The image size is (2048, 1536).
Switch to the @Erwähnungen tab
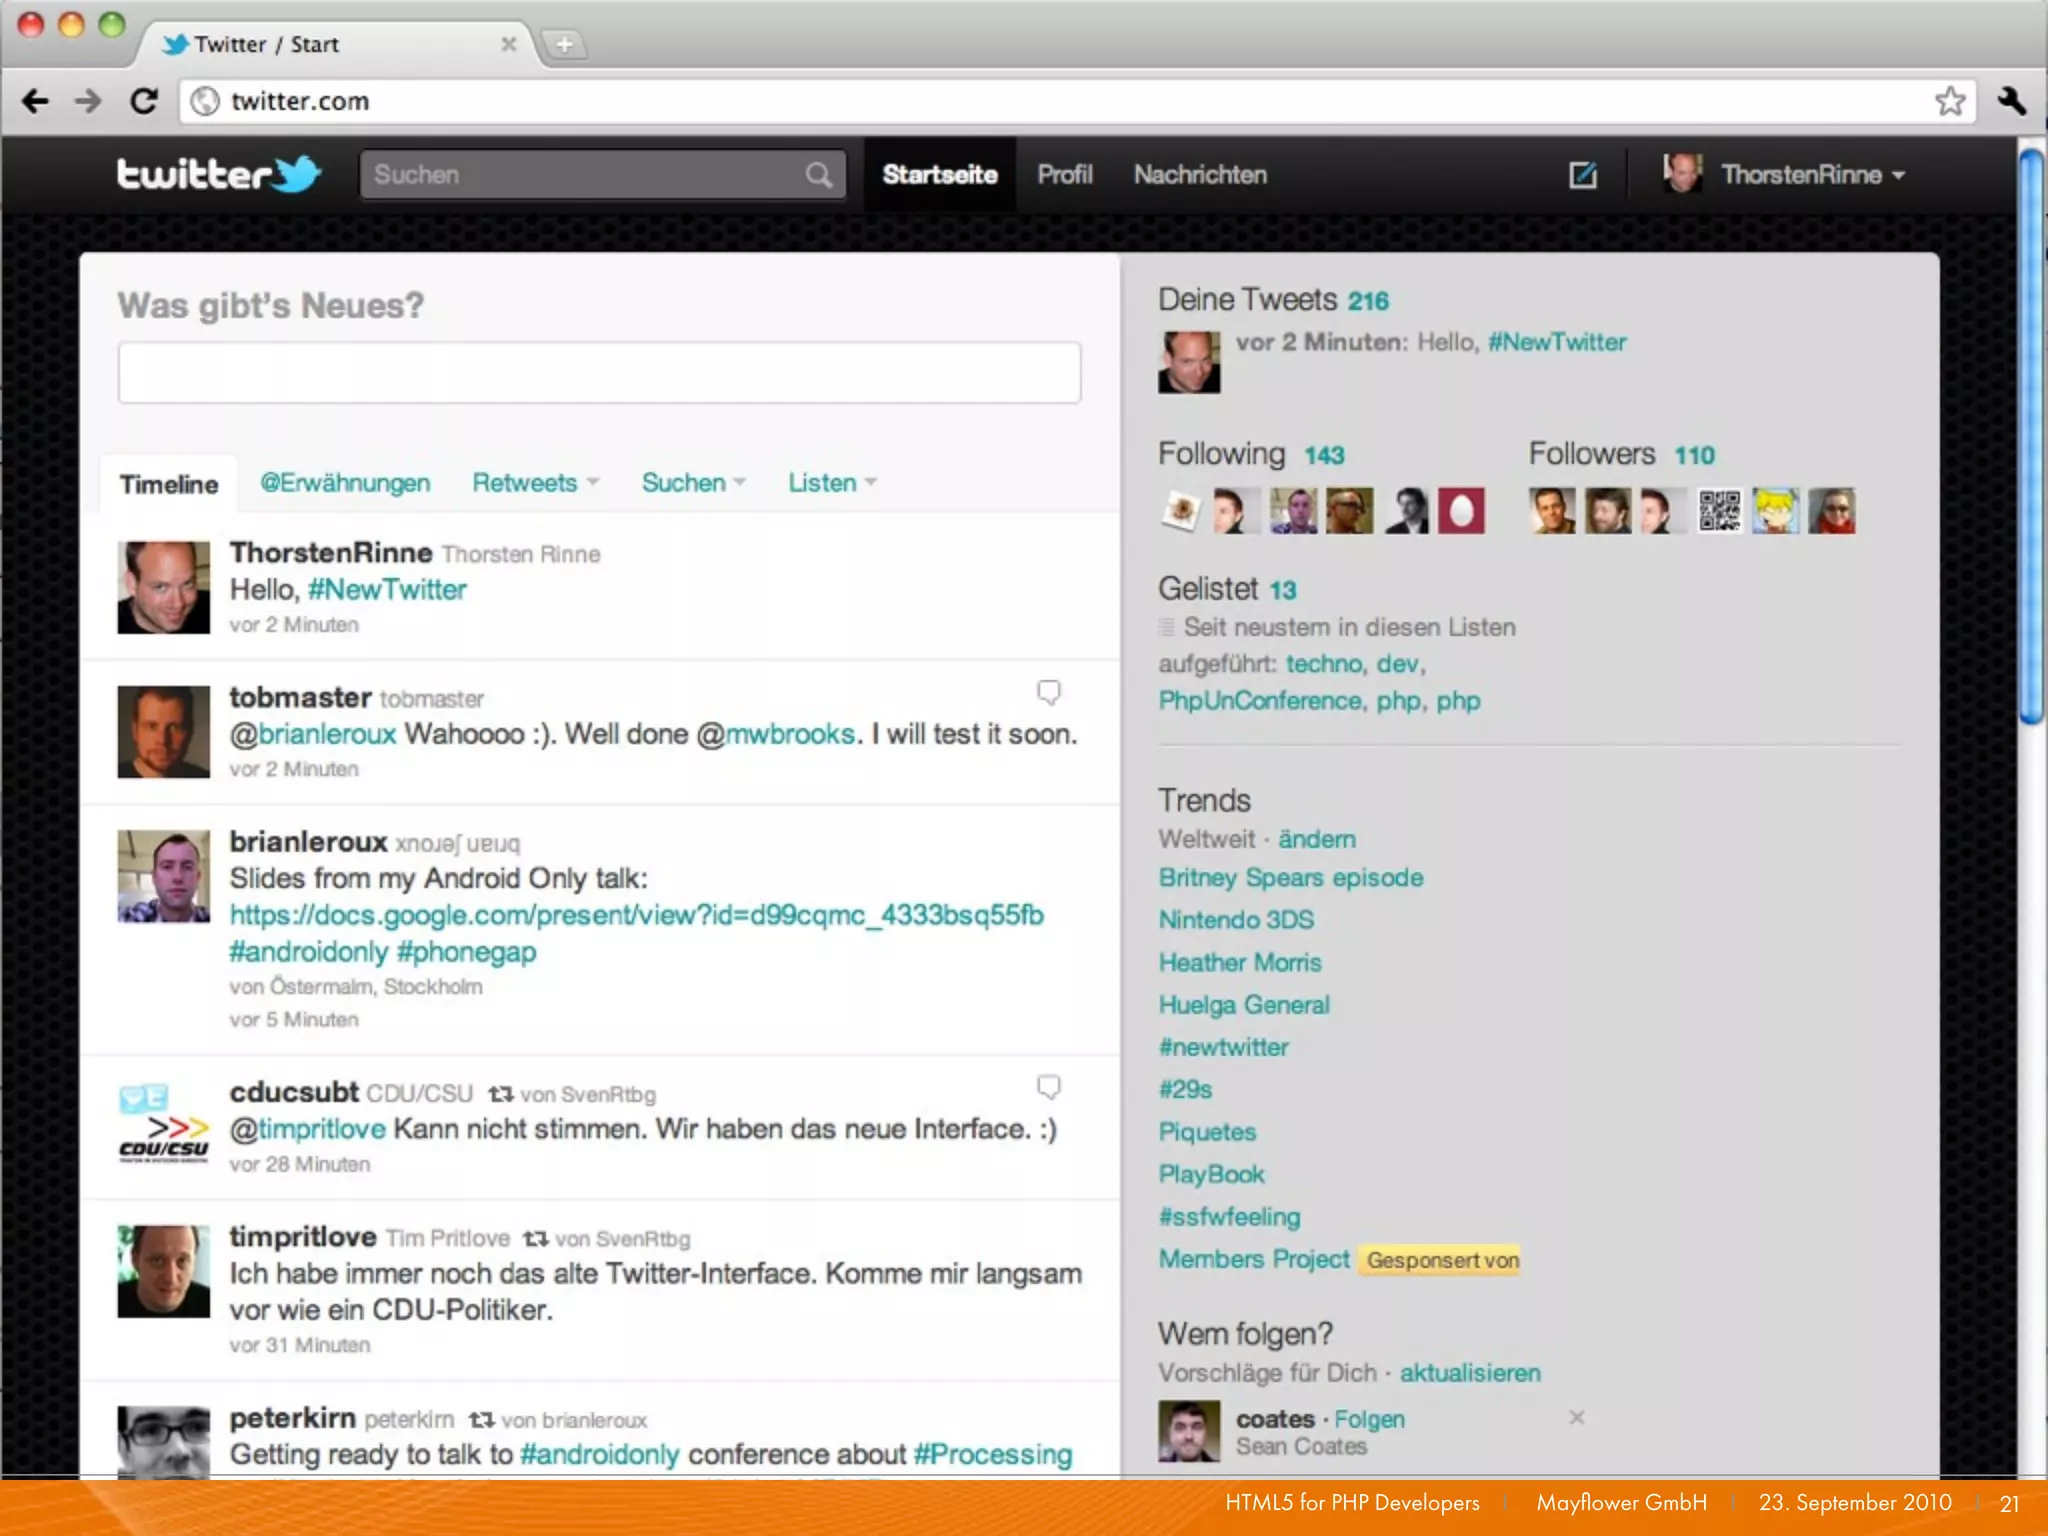(x=345, y=483)
